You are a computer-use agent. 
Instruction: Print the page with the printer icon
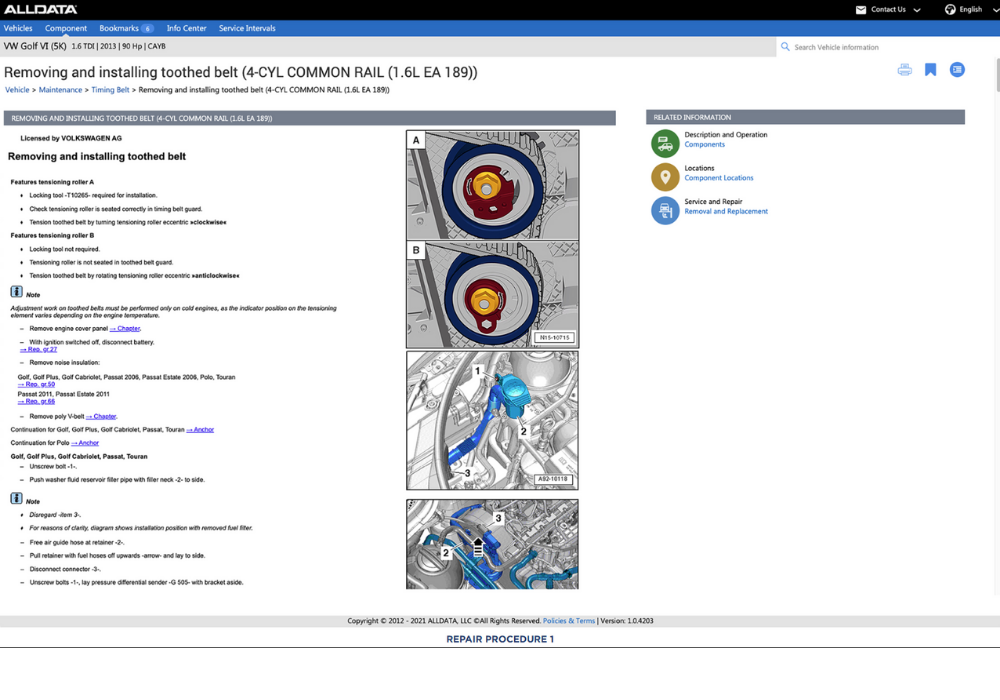point(904,69)
